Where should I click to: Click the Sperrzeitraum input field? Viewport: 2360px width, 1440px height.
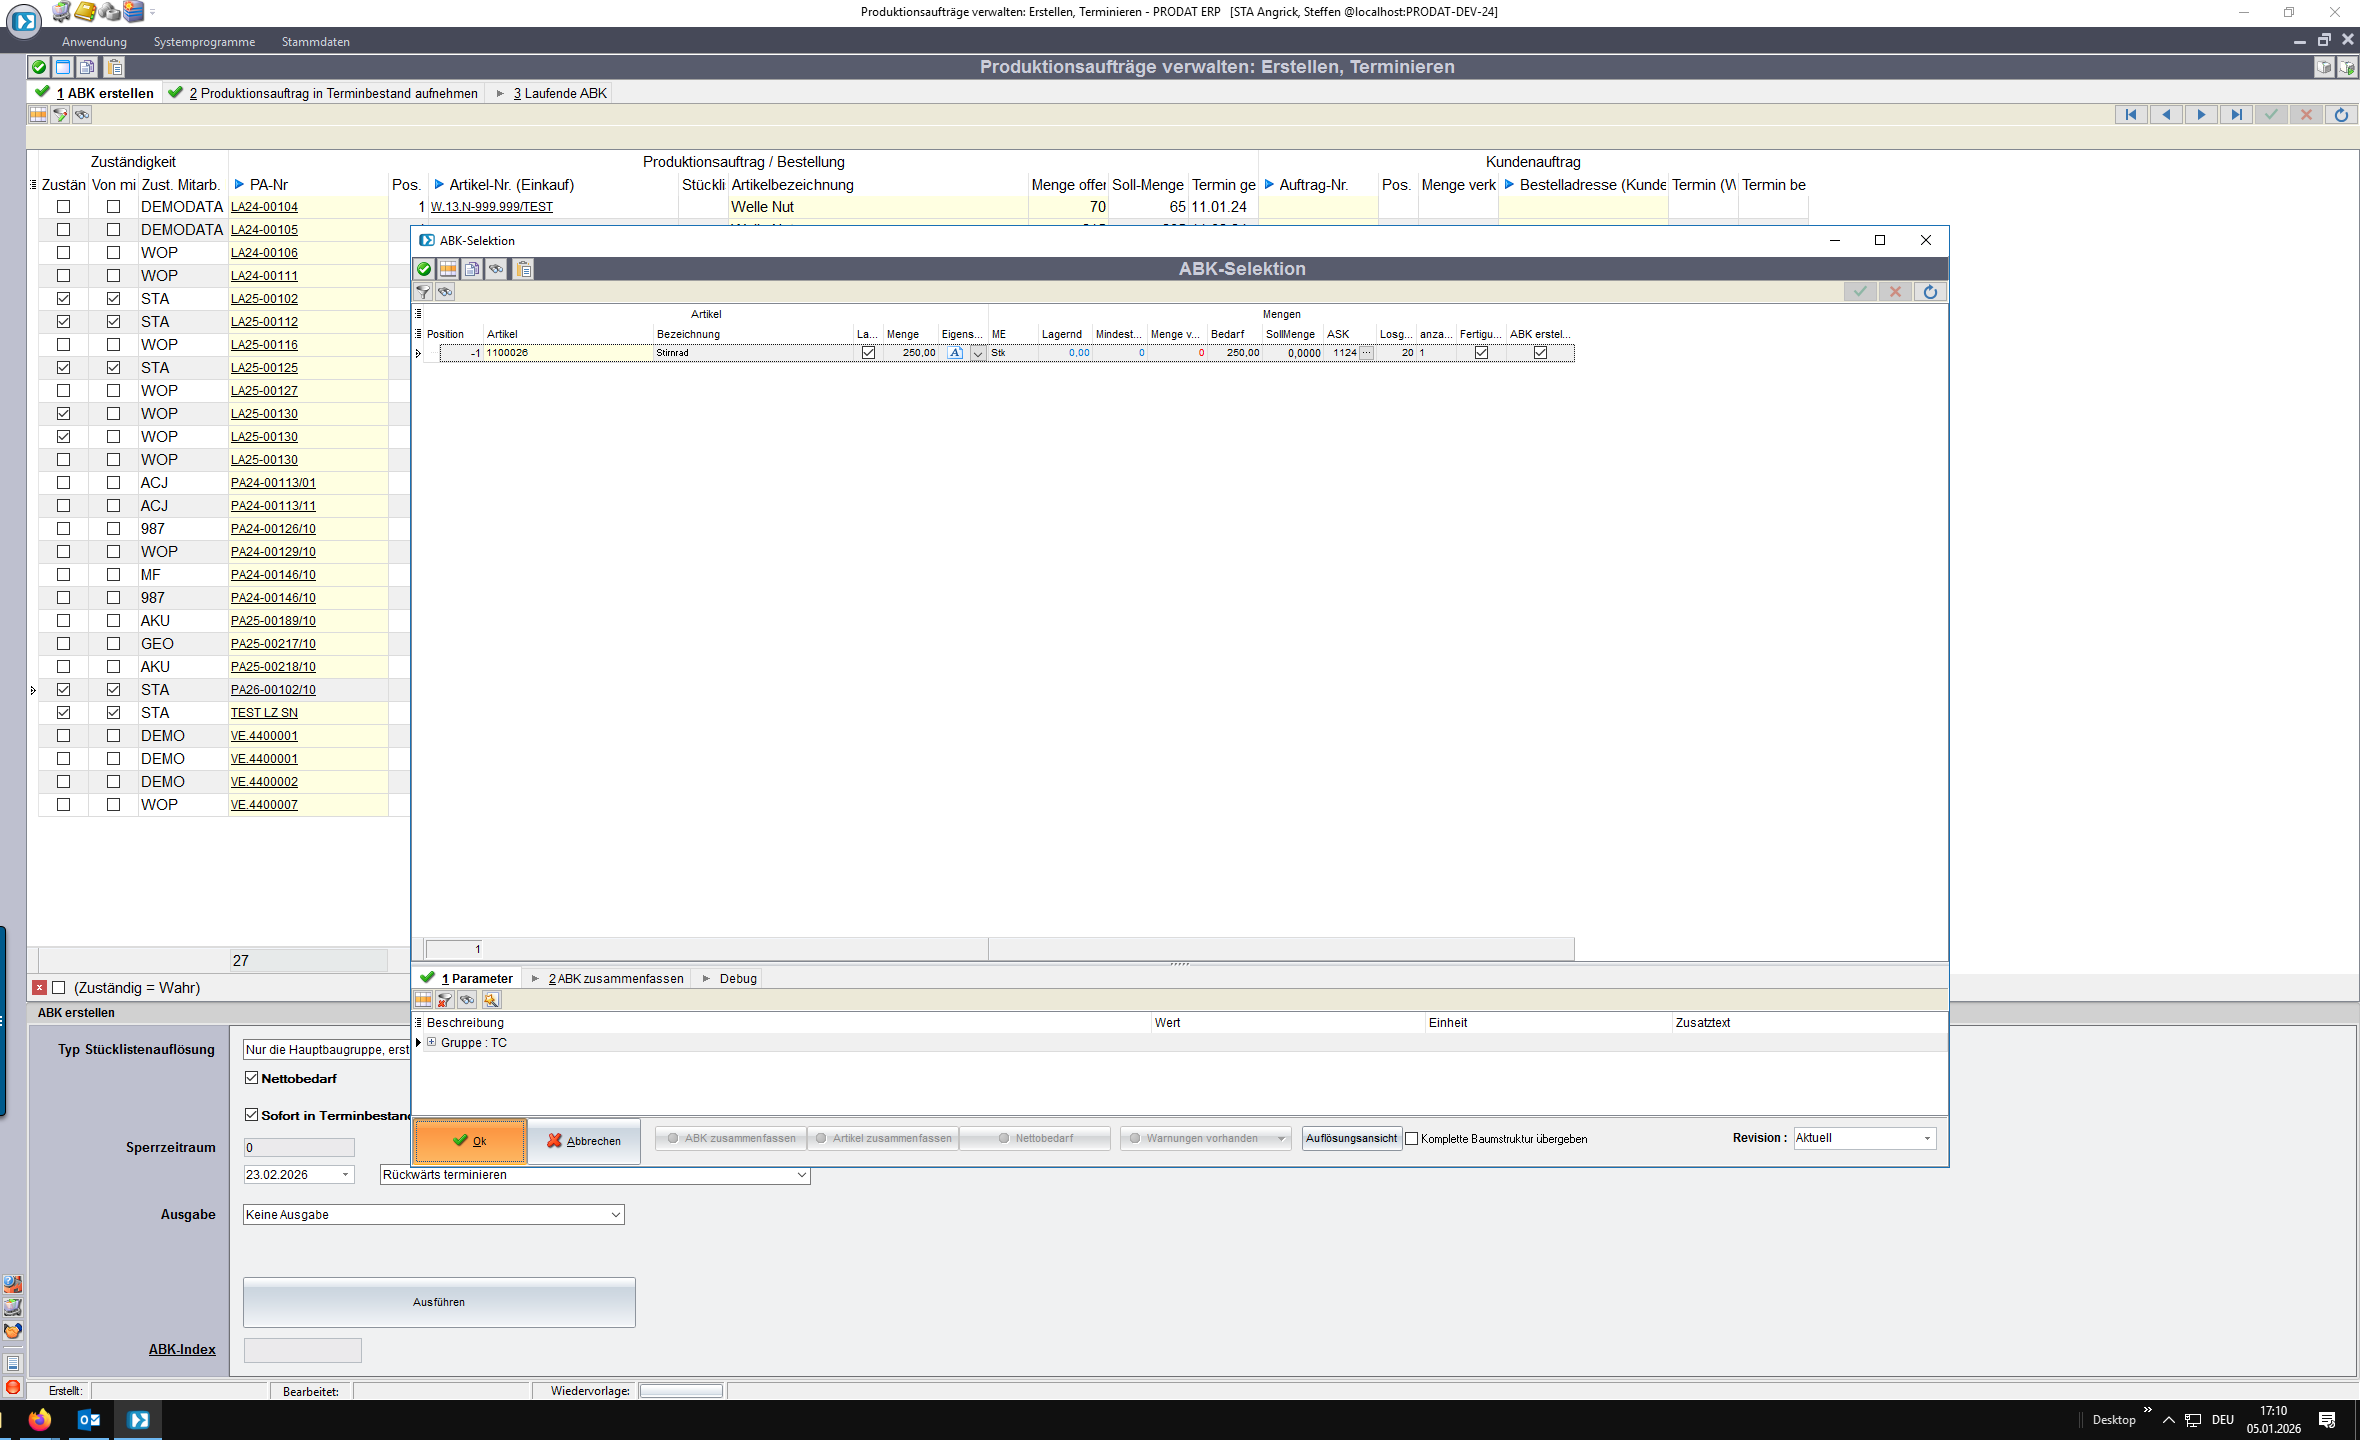pyautogui.click(x=299, y=1148)
